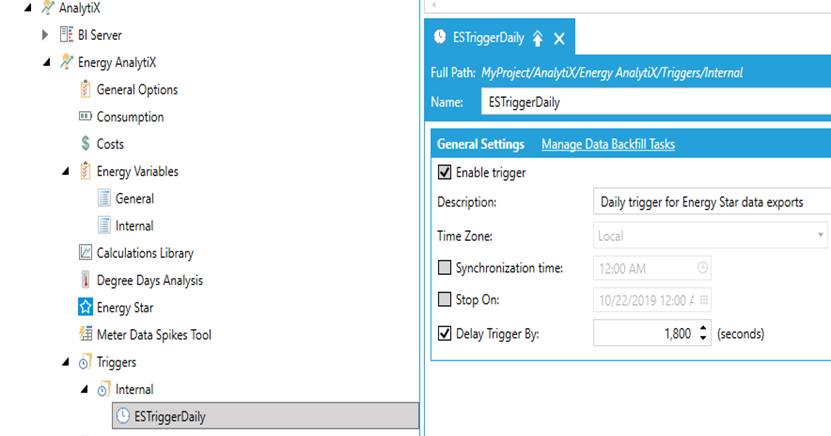Toggle the Stop On checkbox

tap(445, 300)
